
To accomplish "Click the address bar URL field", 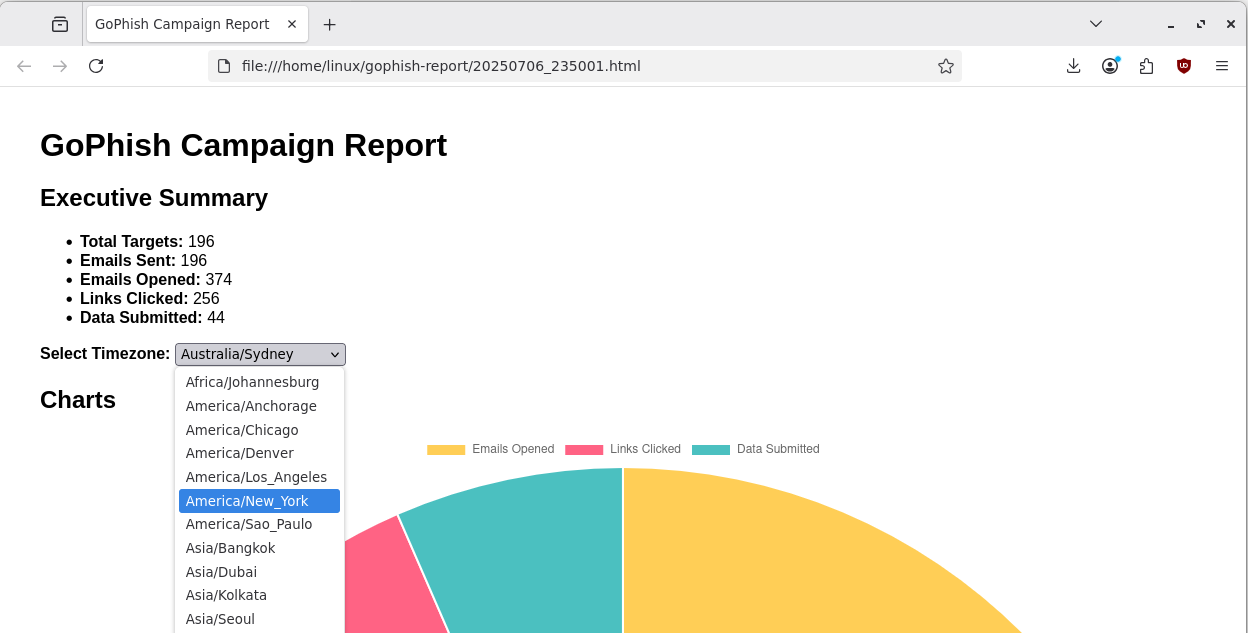I will 585,66.
